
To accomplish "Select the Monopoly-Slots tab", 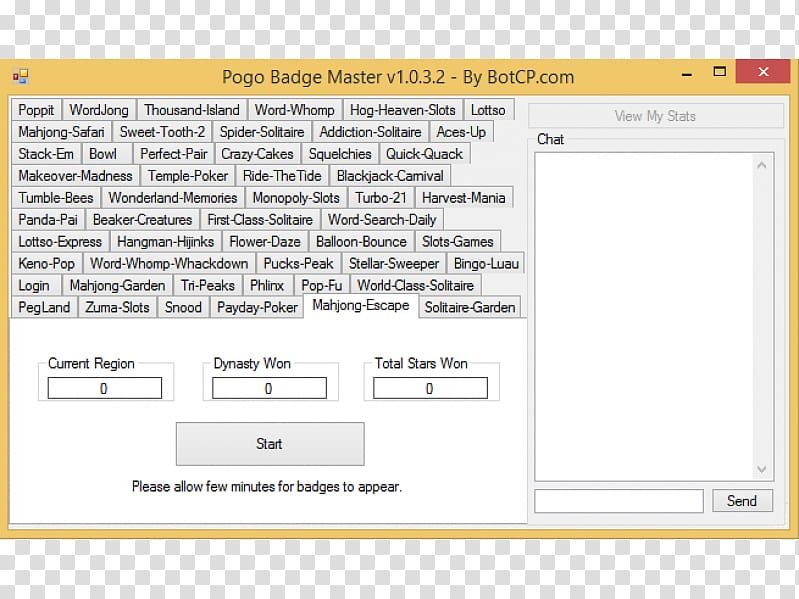I will [x=296, y=198].
